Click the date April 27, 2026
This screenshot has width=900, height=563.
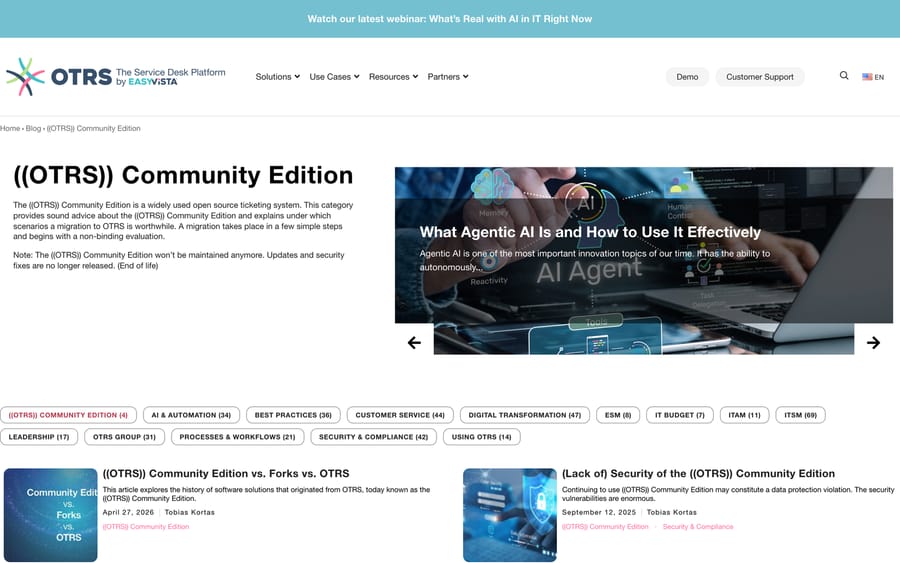pos(129,512)
